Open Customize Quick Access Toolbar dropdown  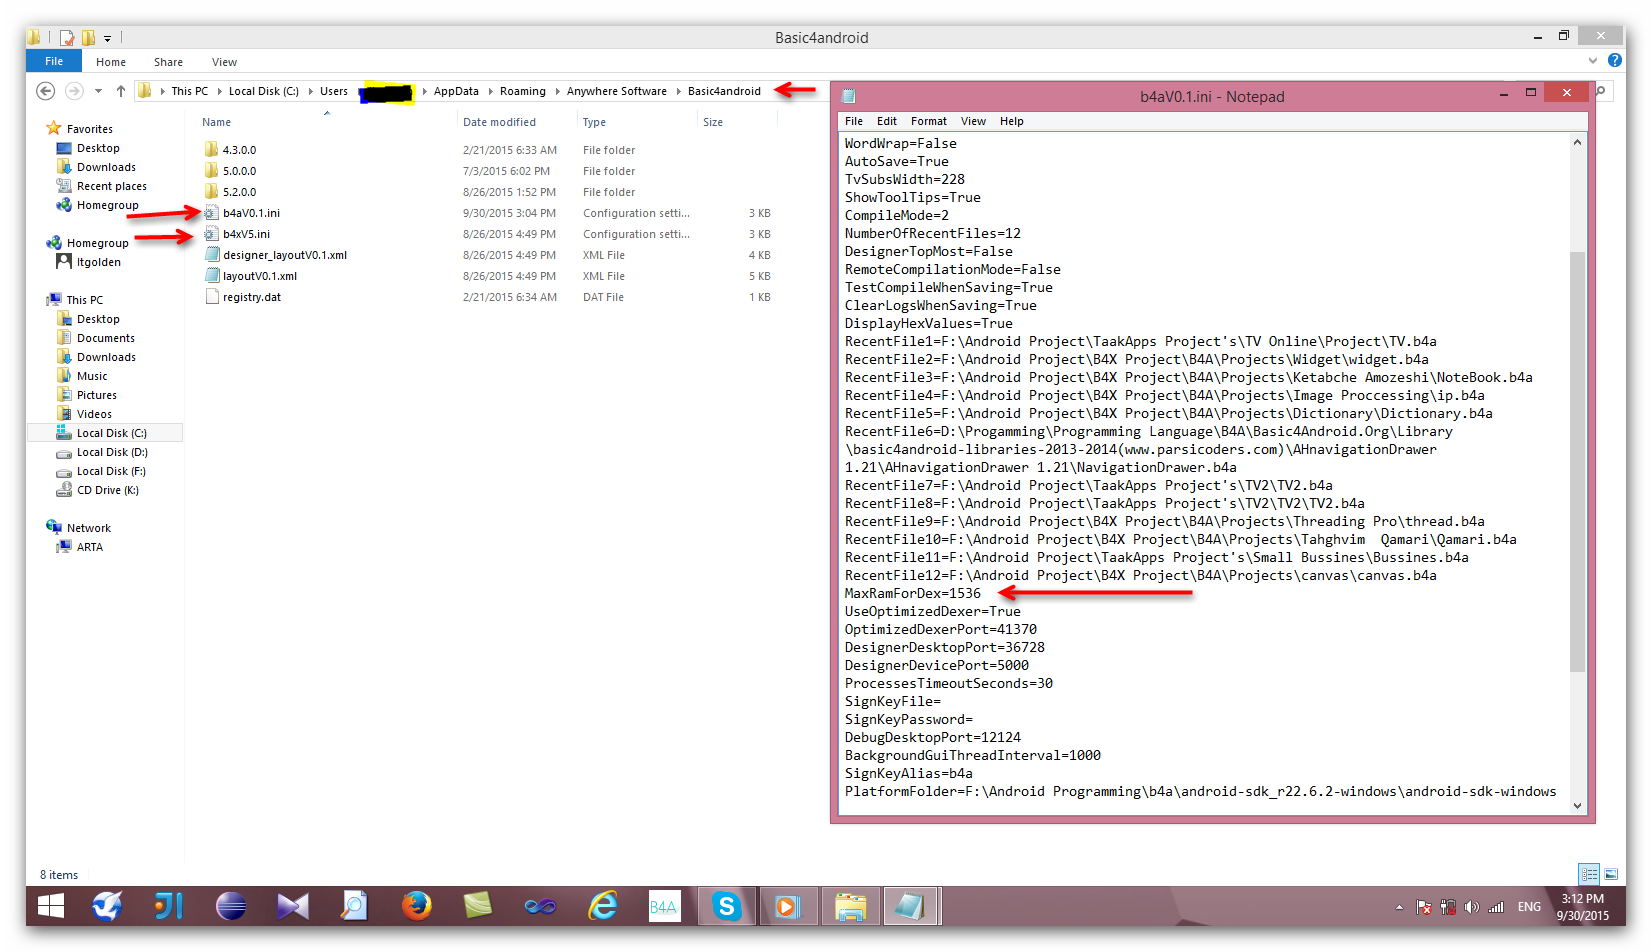tap(107, 38)
